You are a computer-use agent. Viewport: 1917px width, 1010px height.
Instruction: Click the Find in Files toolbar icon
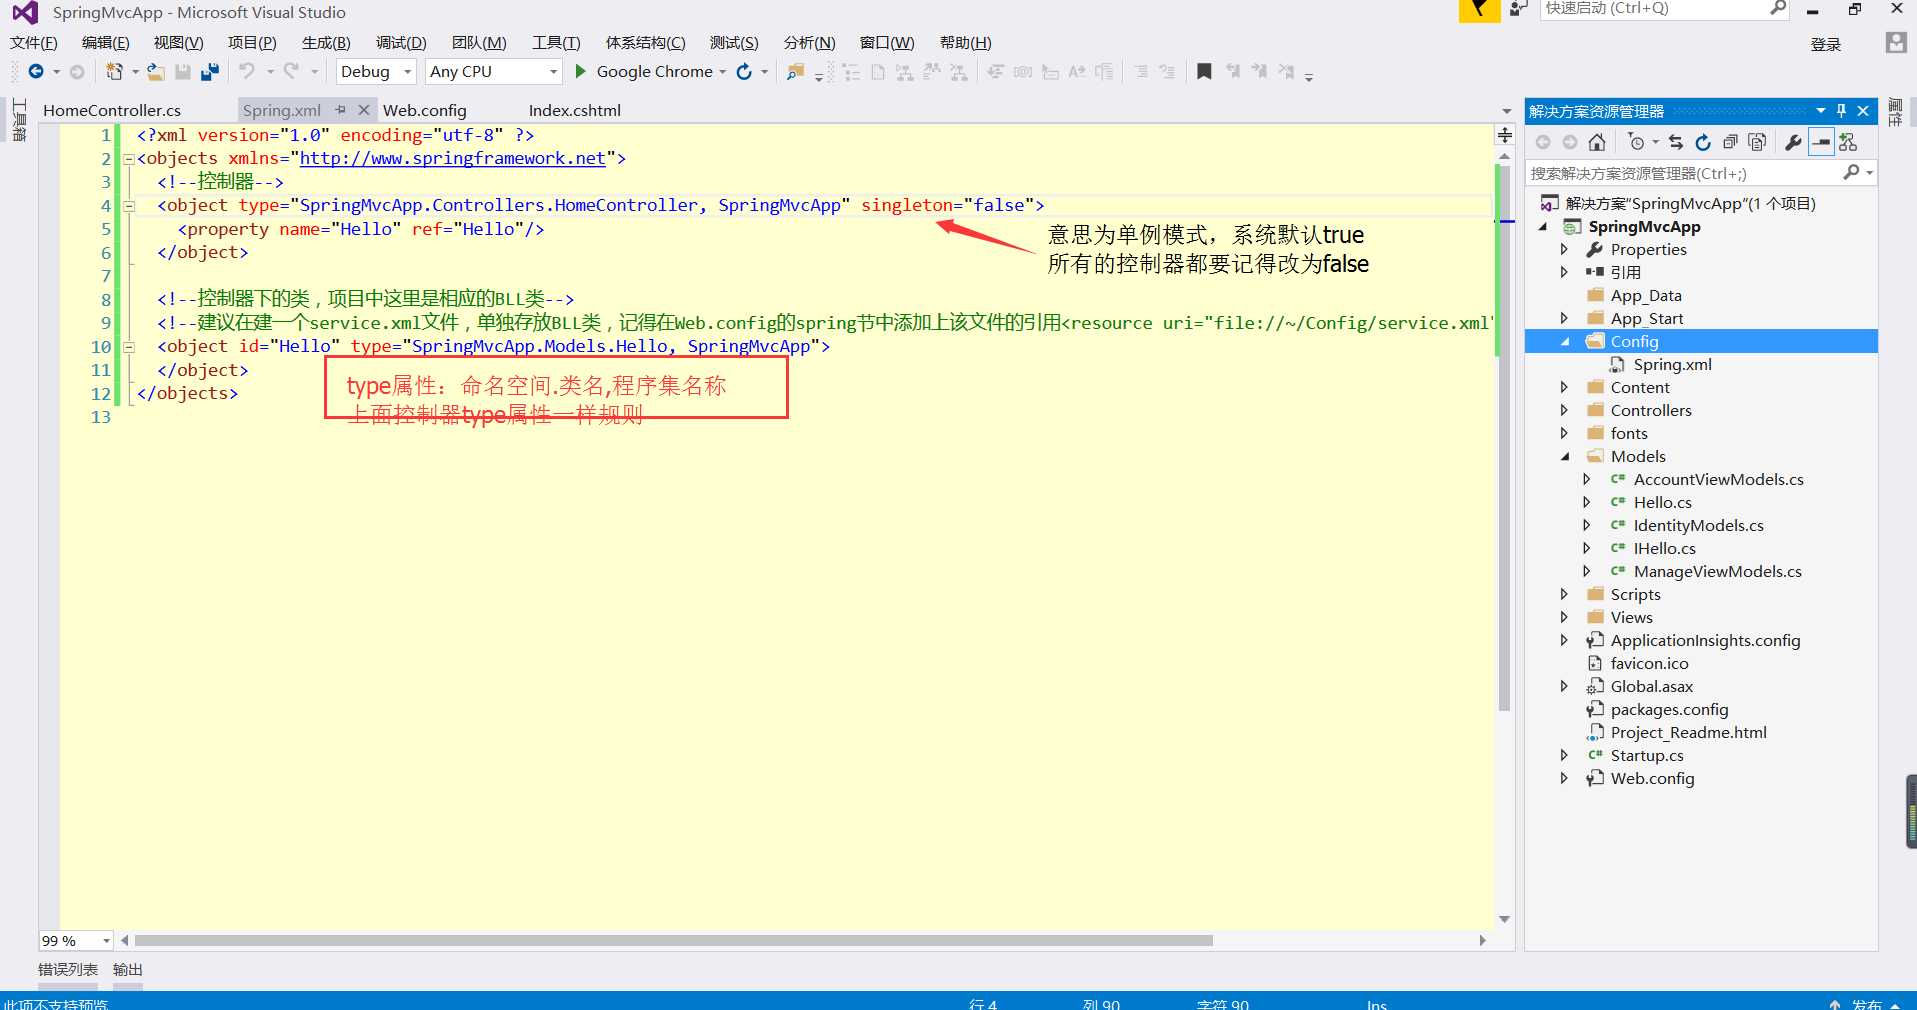[795, 71]
